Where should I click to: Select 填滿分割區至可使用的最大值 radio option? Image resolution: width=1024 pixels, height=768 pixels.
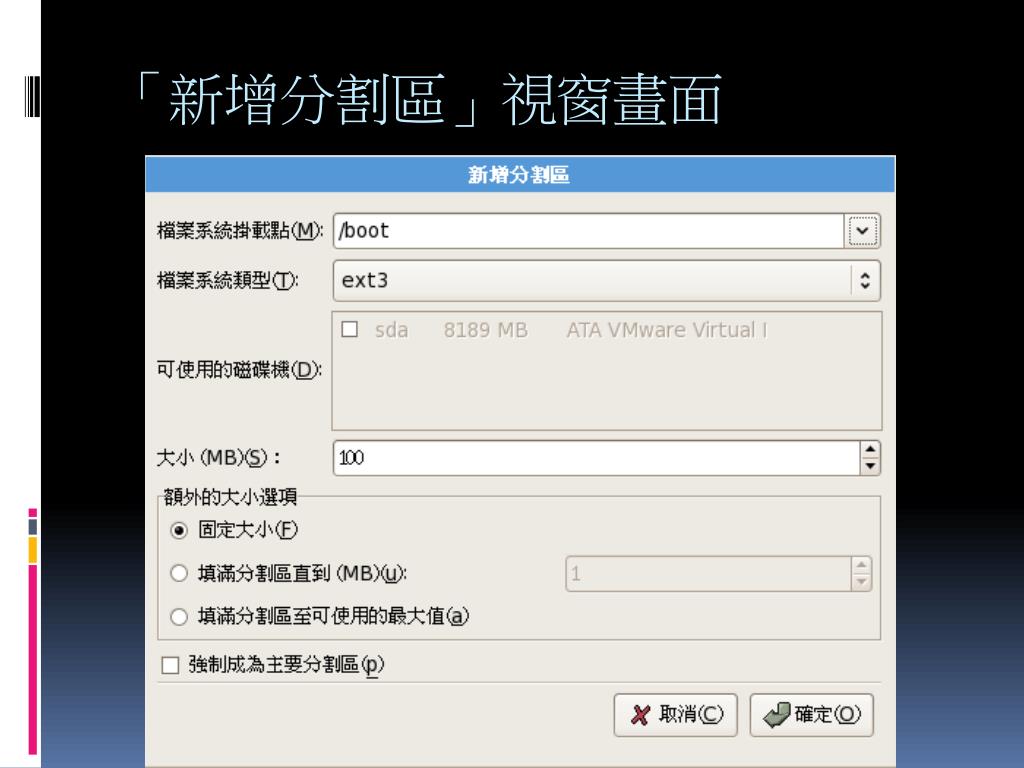[x=179, y=616]
